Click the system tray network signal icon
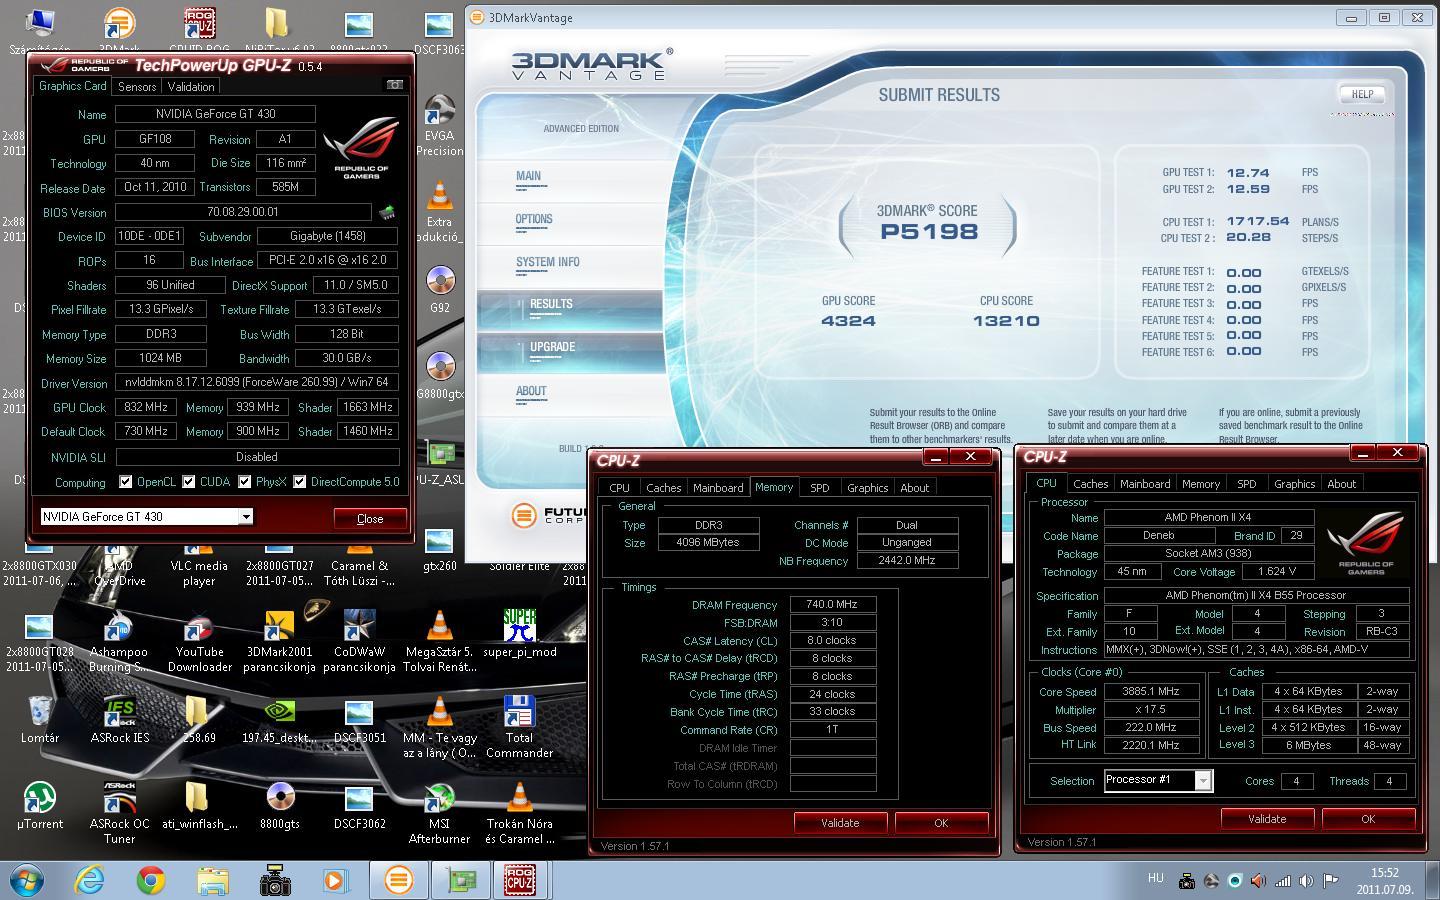 pyautogui.click(x=1282, y=881)
